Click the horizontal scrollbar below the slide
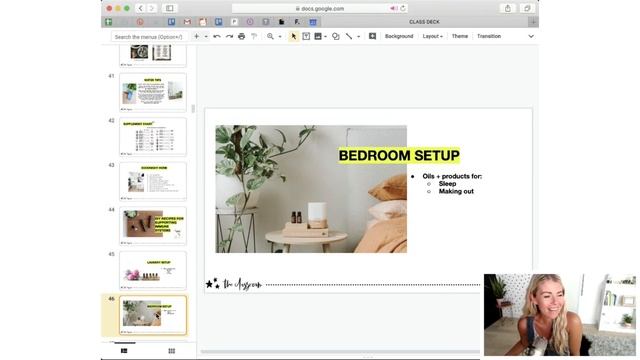640x360 pixels. coord(340,351)
